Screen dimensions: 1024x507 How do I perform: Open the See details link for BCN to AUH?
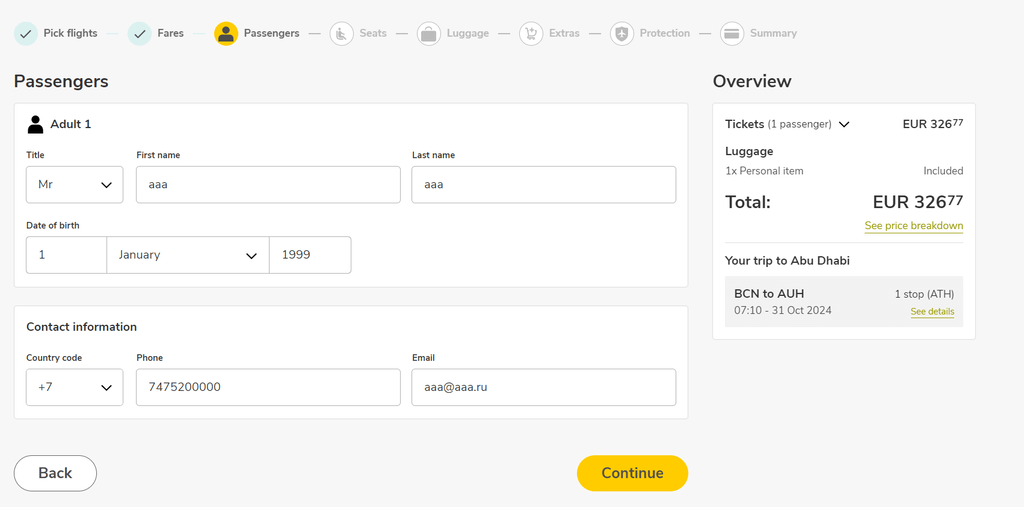[x=933, y=312]
